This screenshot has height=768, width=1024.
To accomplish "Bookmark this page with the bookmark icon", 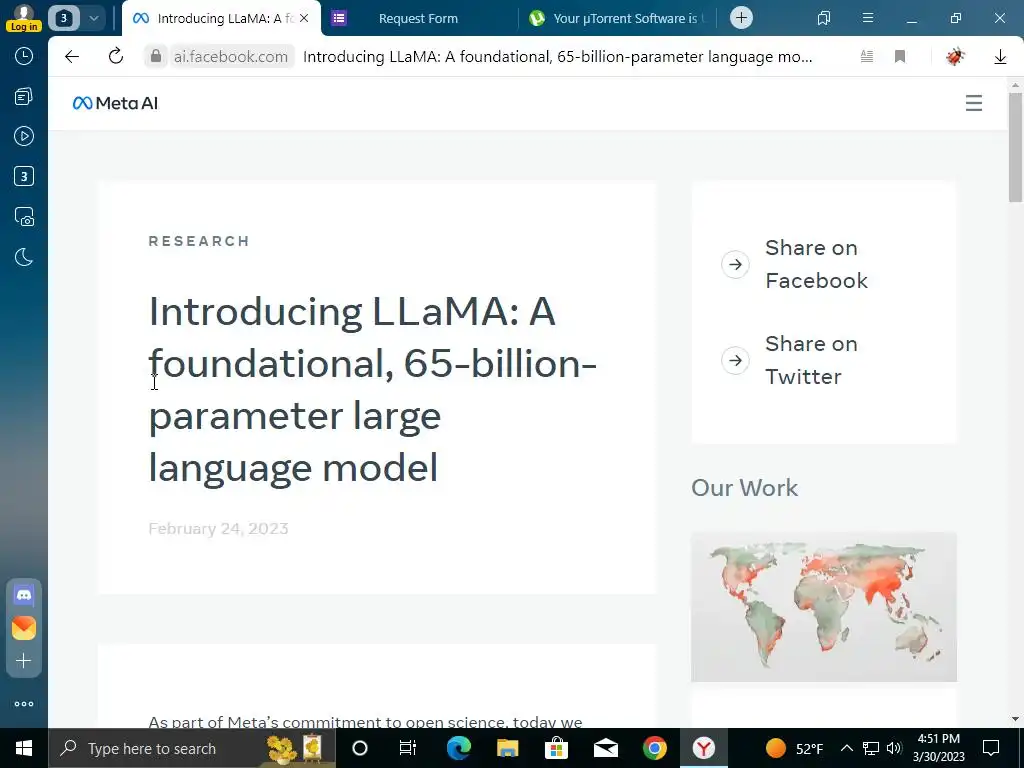I will [x=900, y=57].
